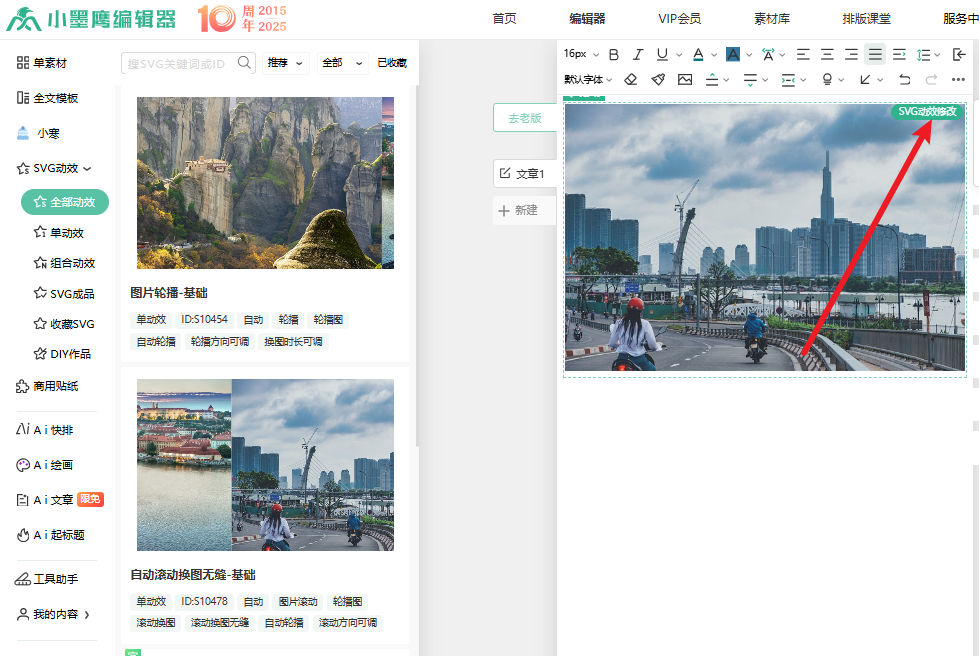Go to 素材库 in top navigation
The image size is (979, 656).
point(771,18)
